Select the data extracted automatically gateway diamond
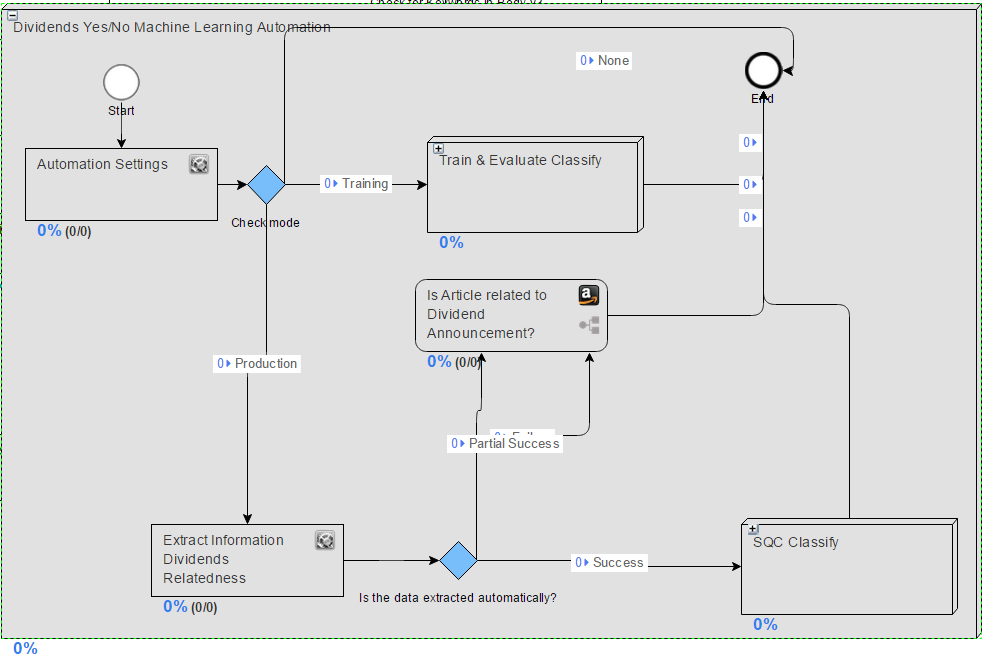 point(458,560)
